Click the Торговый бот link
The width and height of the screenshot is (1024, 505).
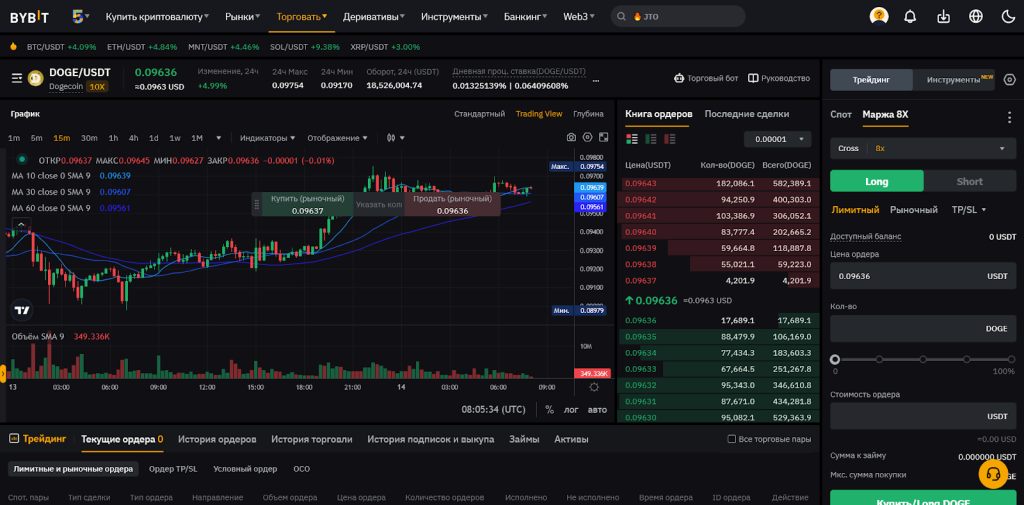point(706,78)
